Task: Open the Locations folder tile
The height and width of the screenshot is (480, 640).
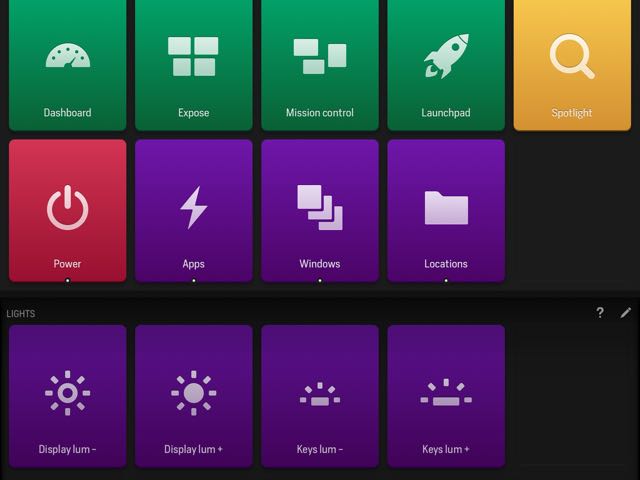Action: click(x=446, y=211)
